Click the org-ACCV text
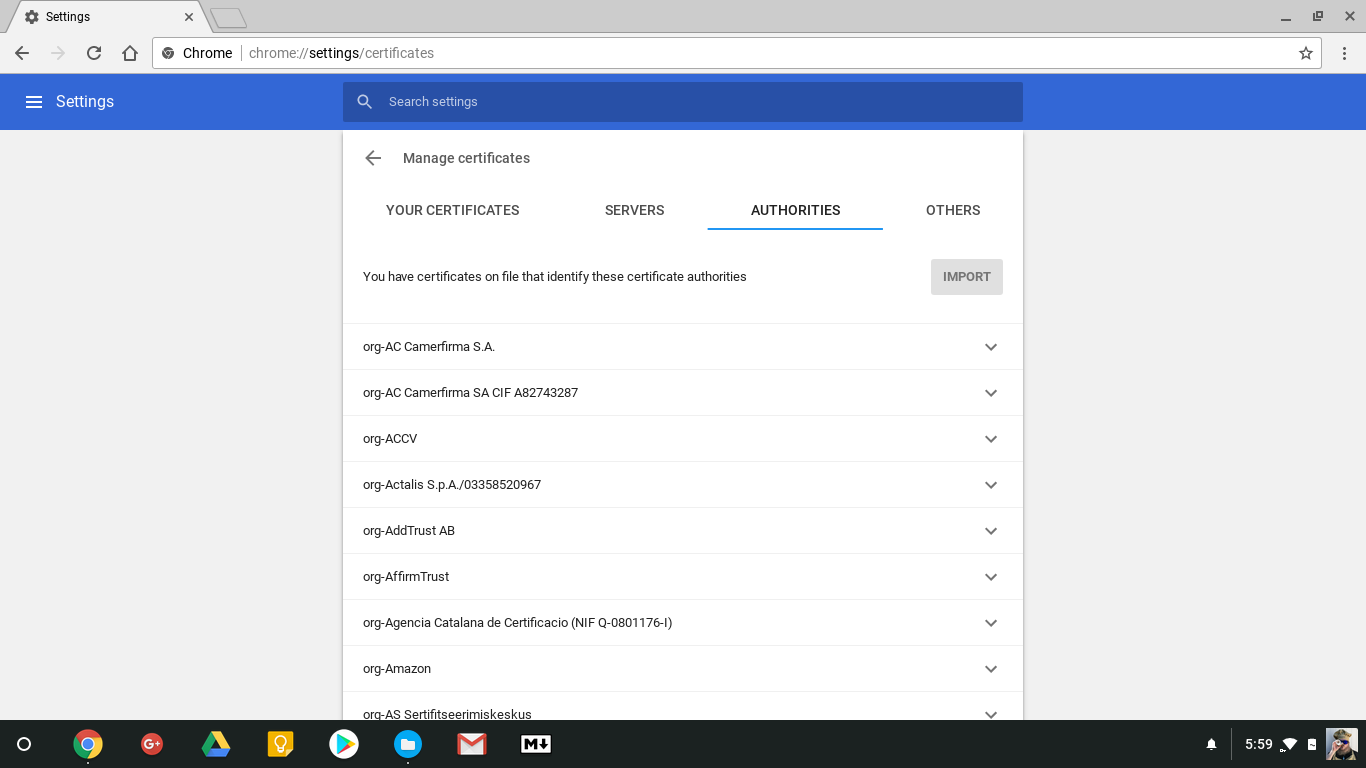Viewport: 1366px width, 768px height. [390, 439]
